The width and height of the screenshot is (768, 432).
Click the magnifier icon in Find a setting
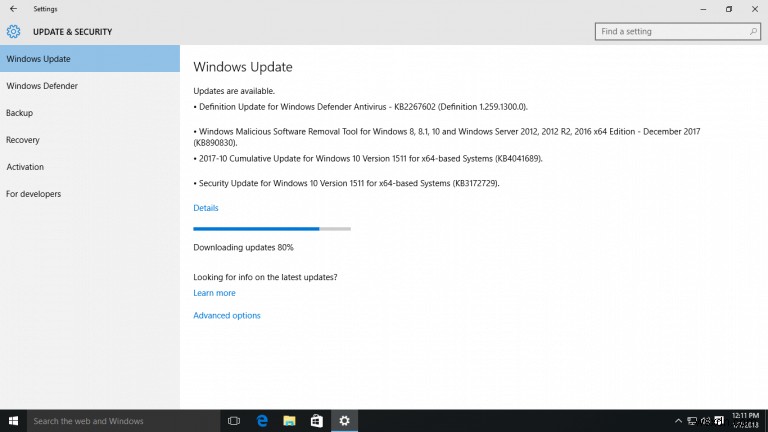[x=753, y=31]
